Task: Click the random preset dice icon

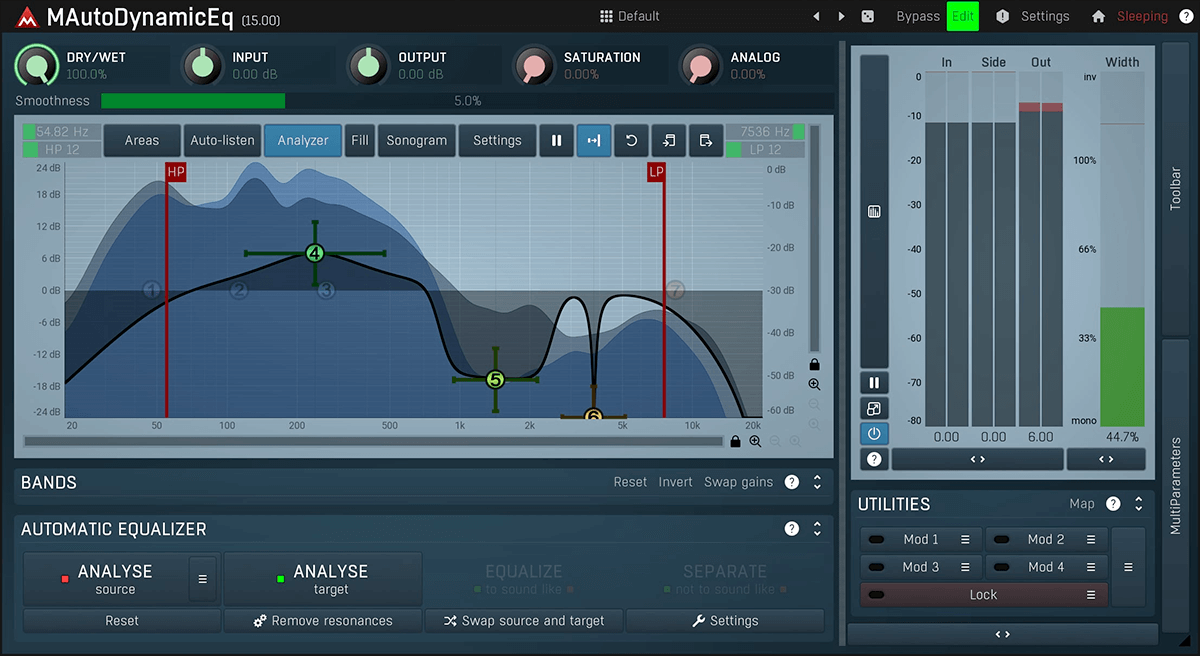Action: click(867, 16)
